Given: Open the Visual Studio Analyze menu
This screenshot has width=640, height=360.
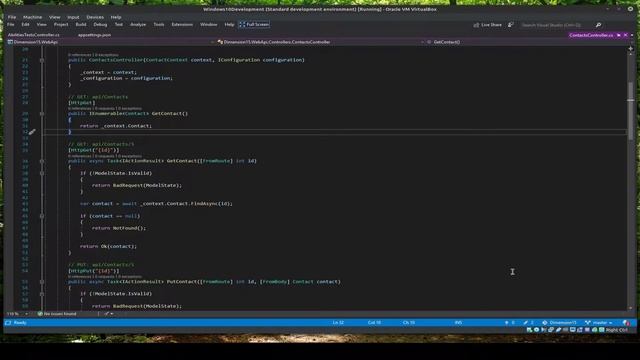Looking at the screenshot, I should pyautogui.click(x=138, y=24).
